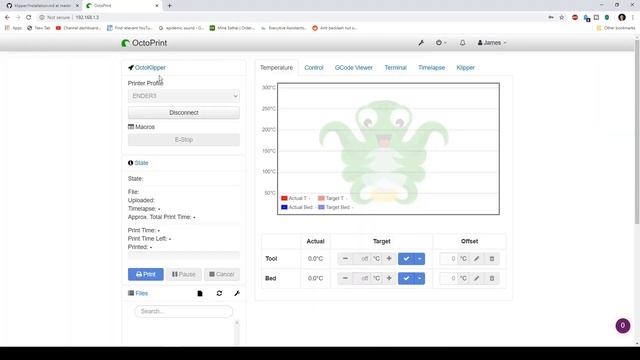Open the GCode Viewer tab

[x=354, y=68]
